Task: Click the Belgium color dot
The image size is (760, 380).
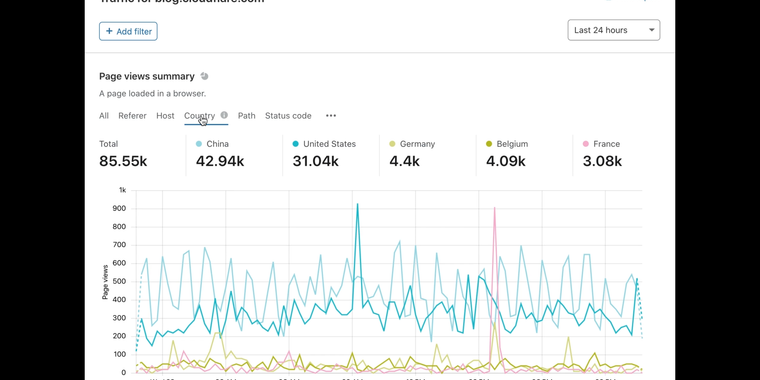Action: 489,144
